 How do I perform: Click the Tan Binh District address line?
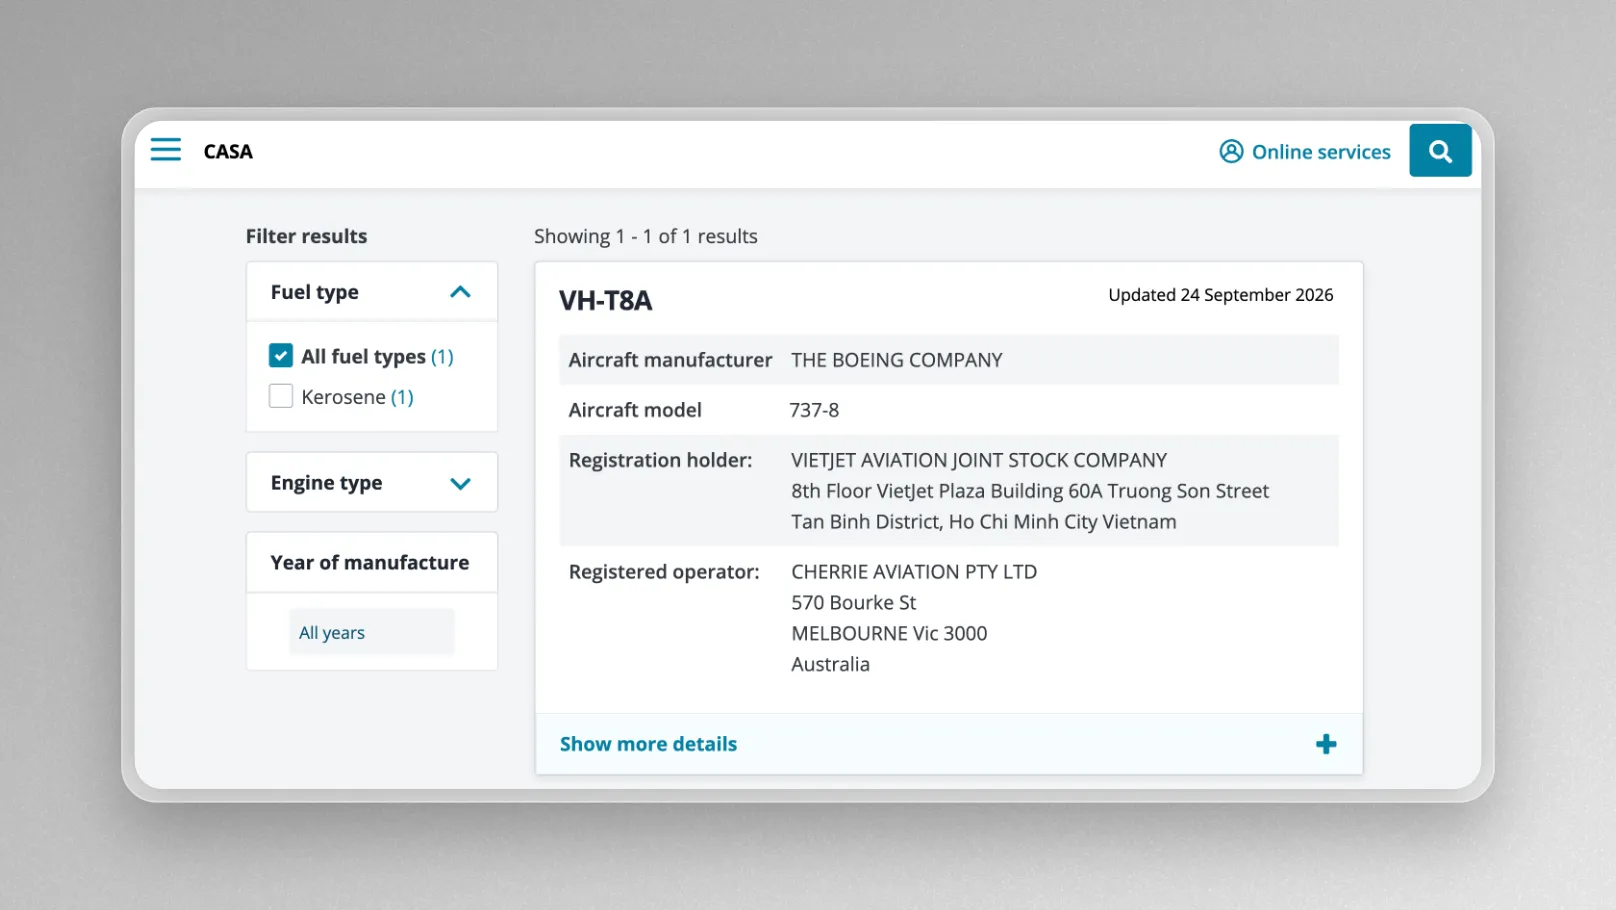tap(984, 522)
